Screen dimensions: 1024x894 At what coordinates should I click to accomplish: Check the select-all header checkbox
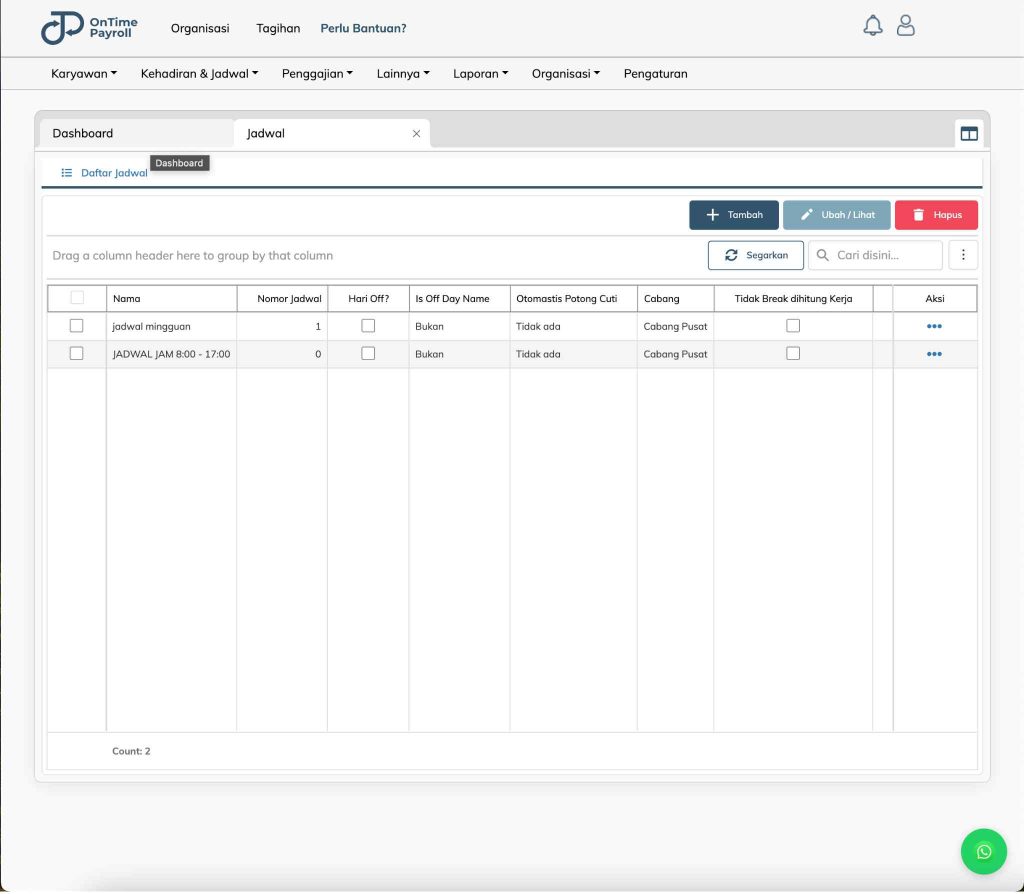[77, 298]
